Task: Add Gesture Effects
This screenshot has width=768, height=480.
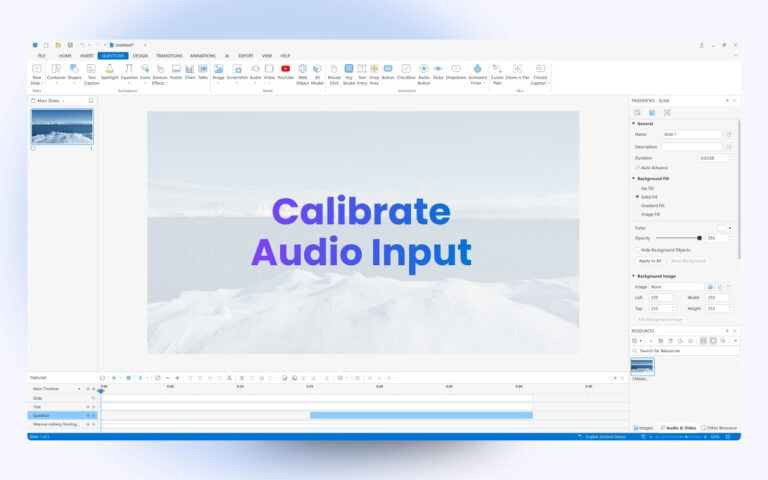Action: click(x=160, y=74)
